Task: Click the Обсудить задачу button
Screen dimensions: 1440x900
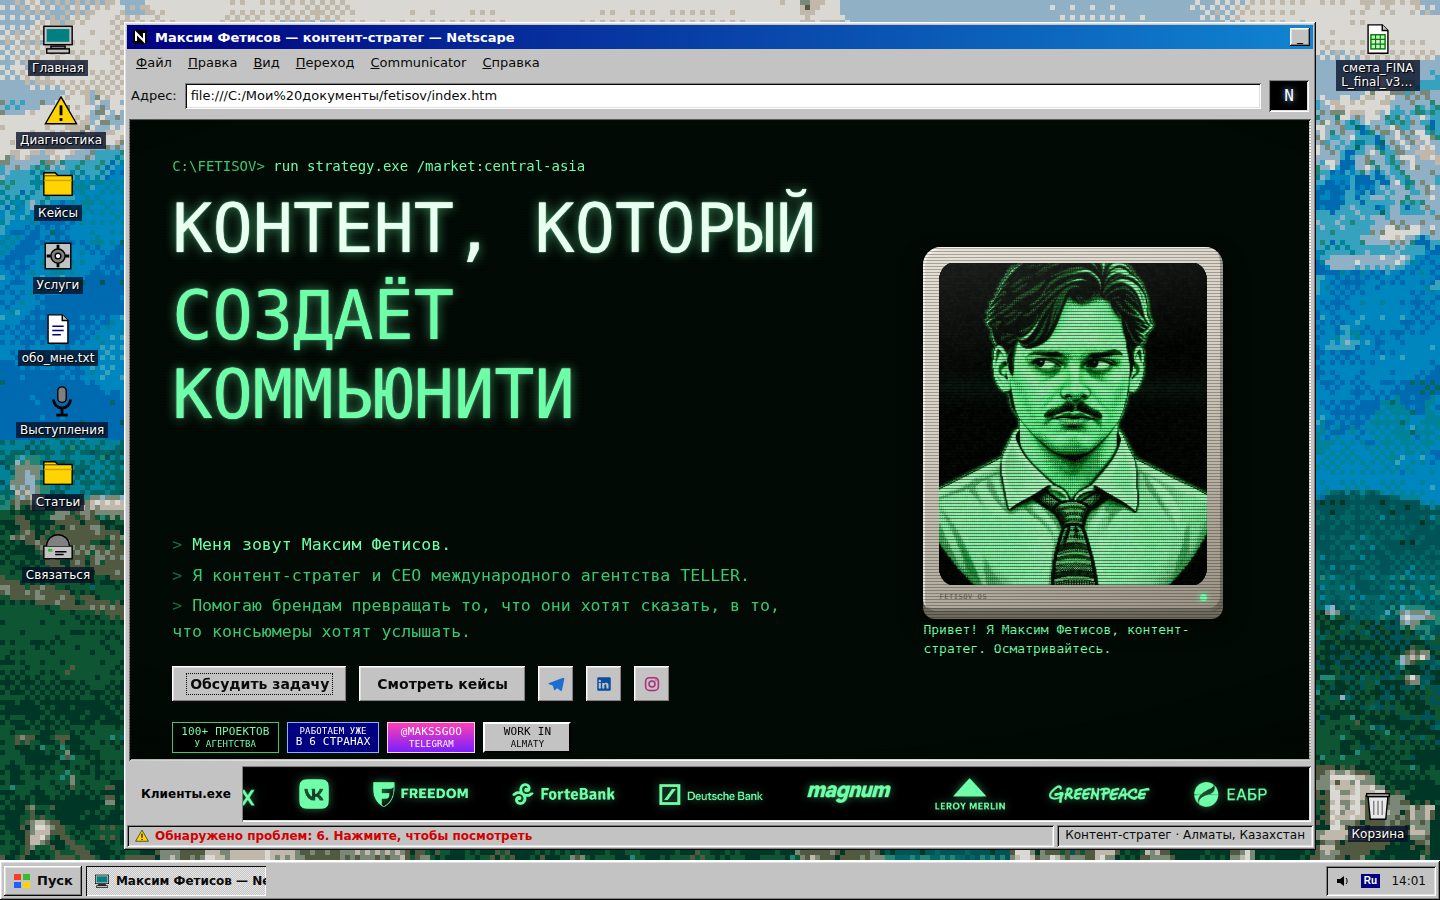Action: pos(259,684)
